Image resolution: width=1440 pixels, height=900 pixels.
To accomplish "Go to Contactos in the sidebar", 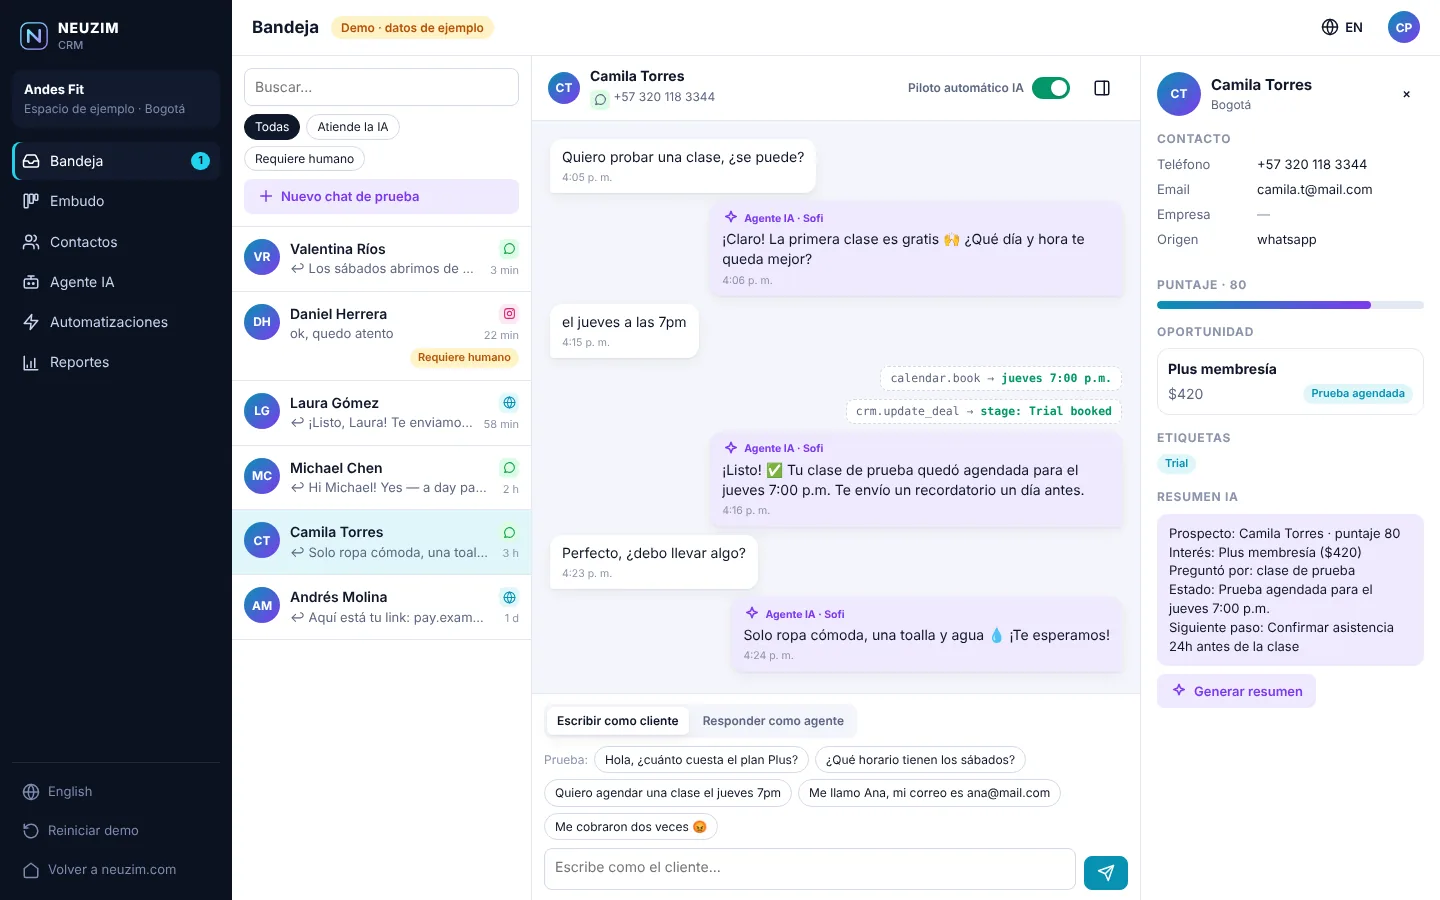I will coord(116,242).
